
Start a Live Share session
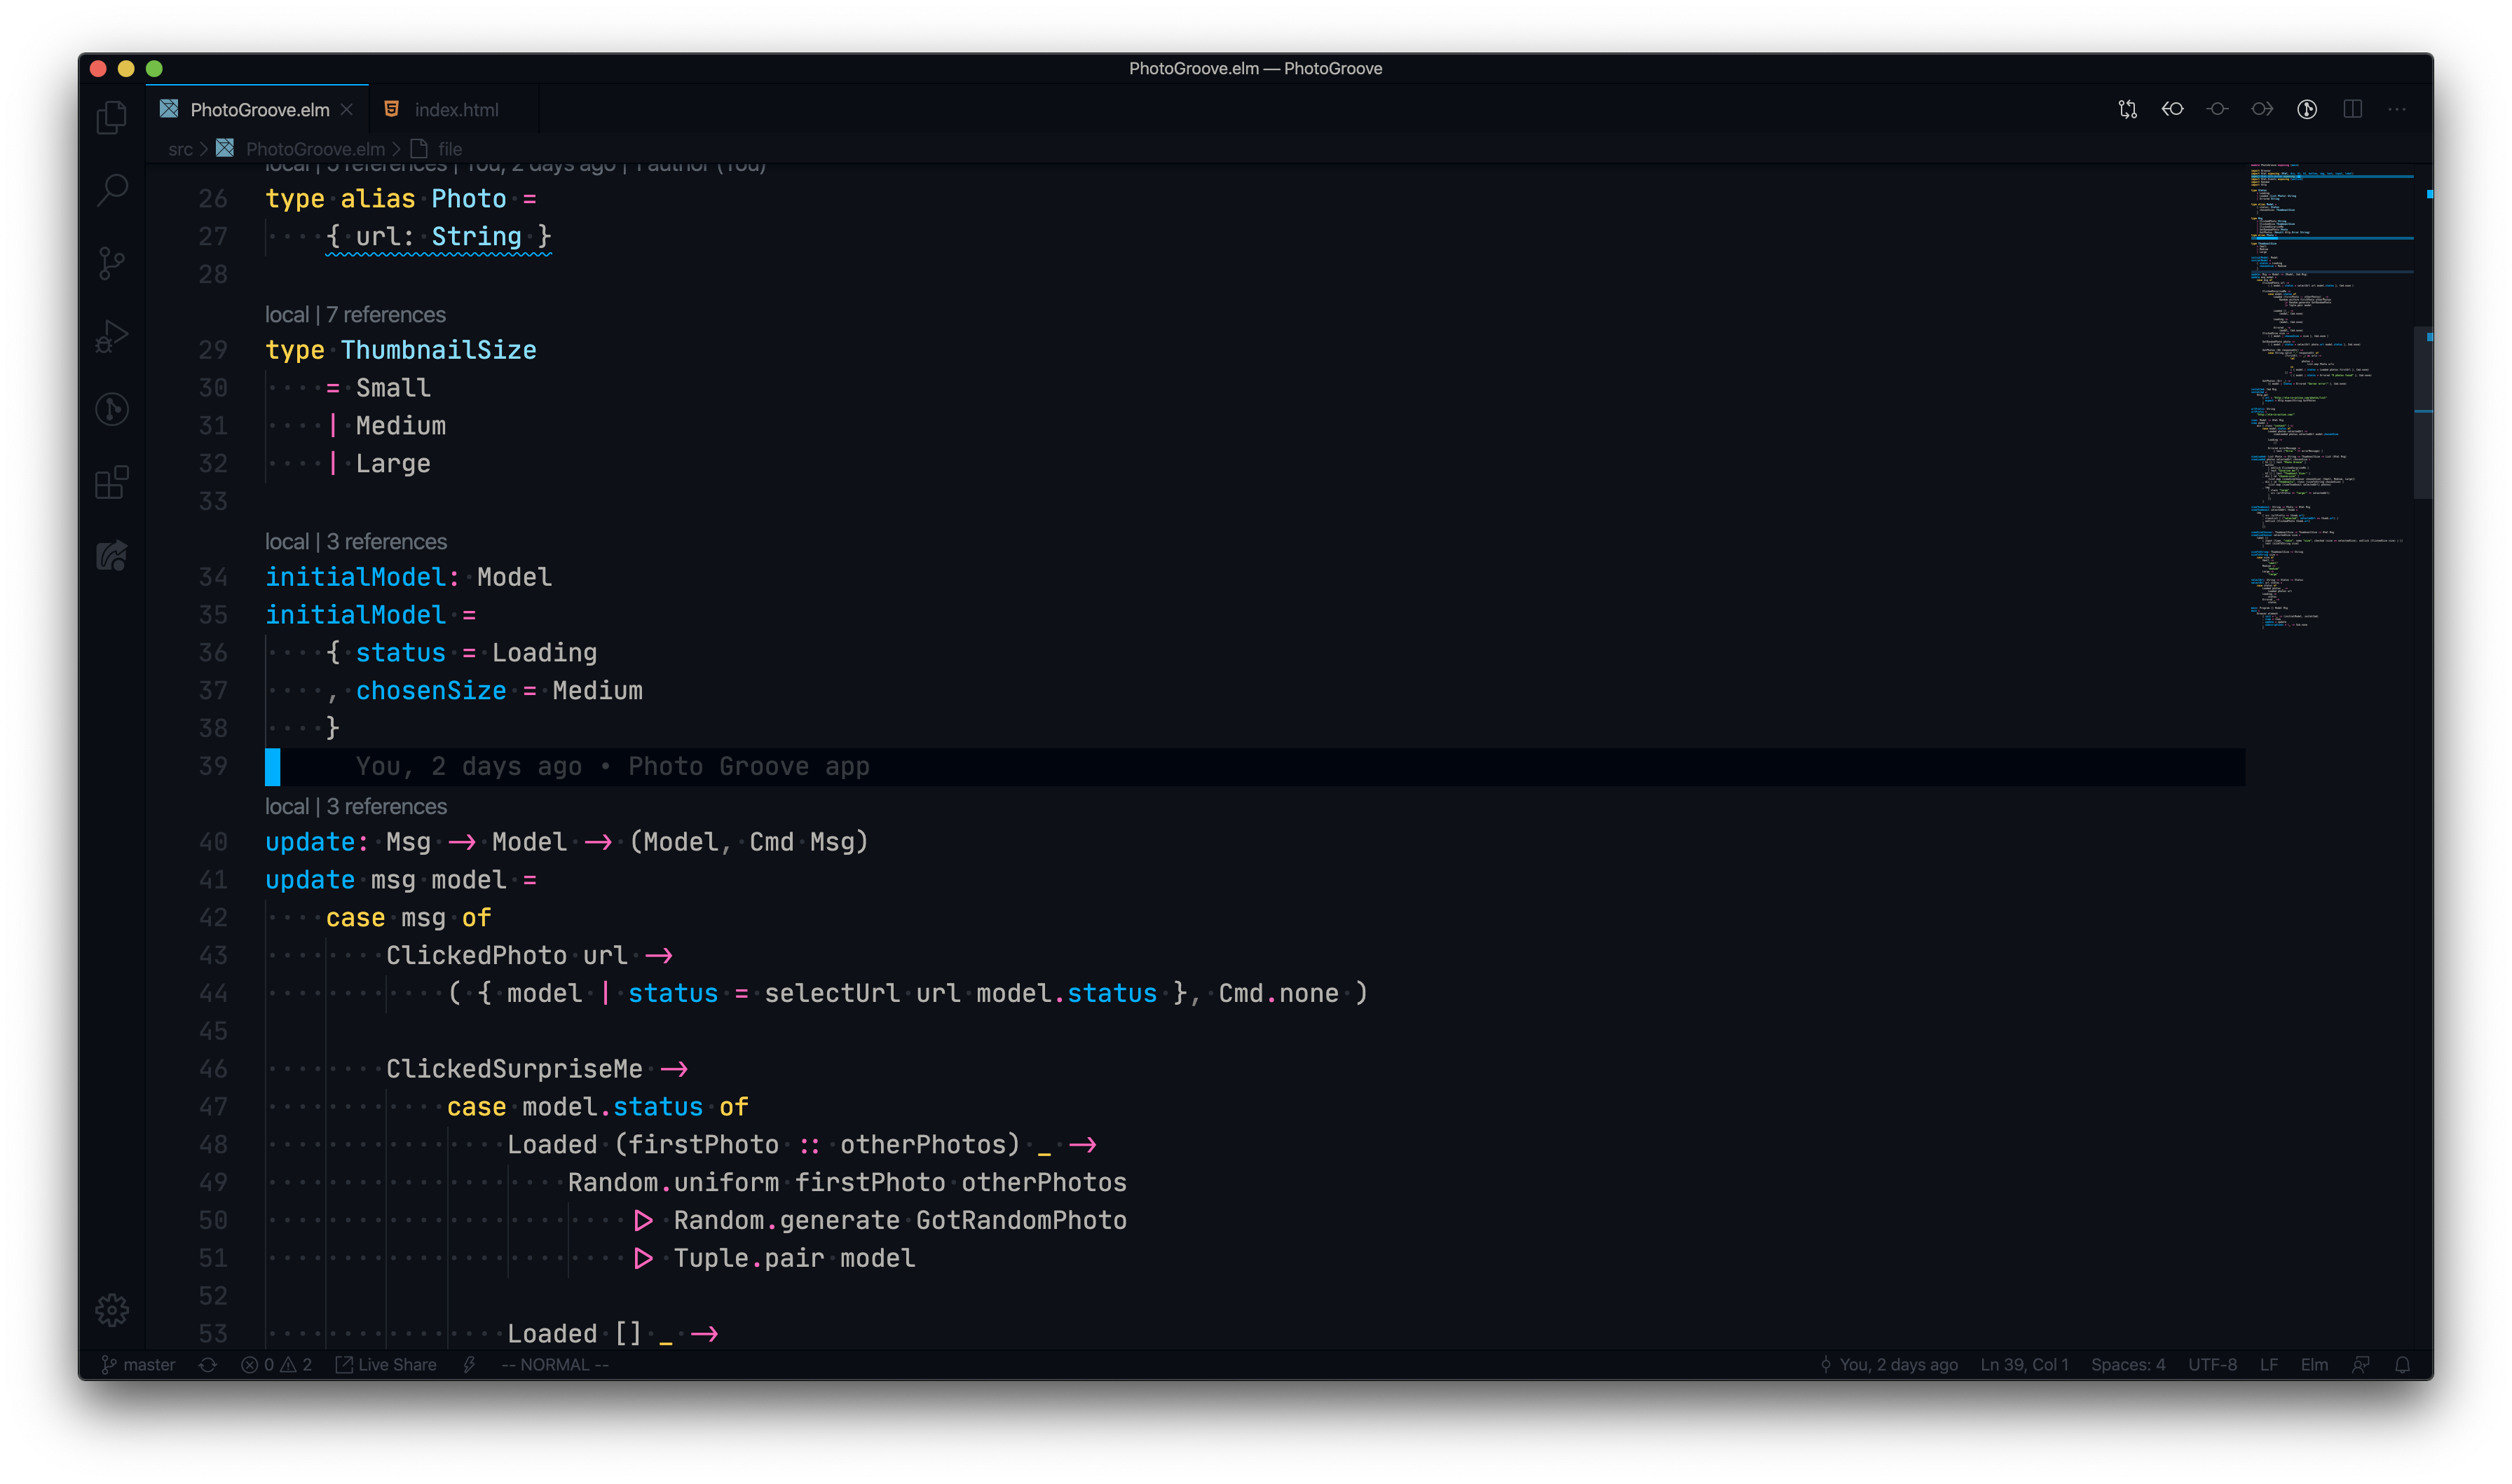click(x=386, y=1365)
